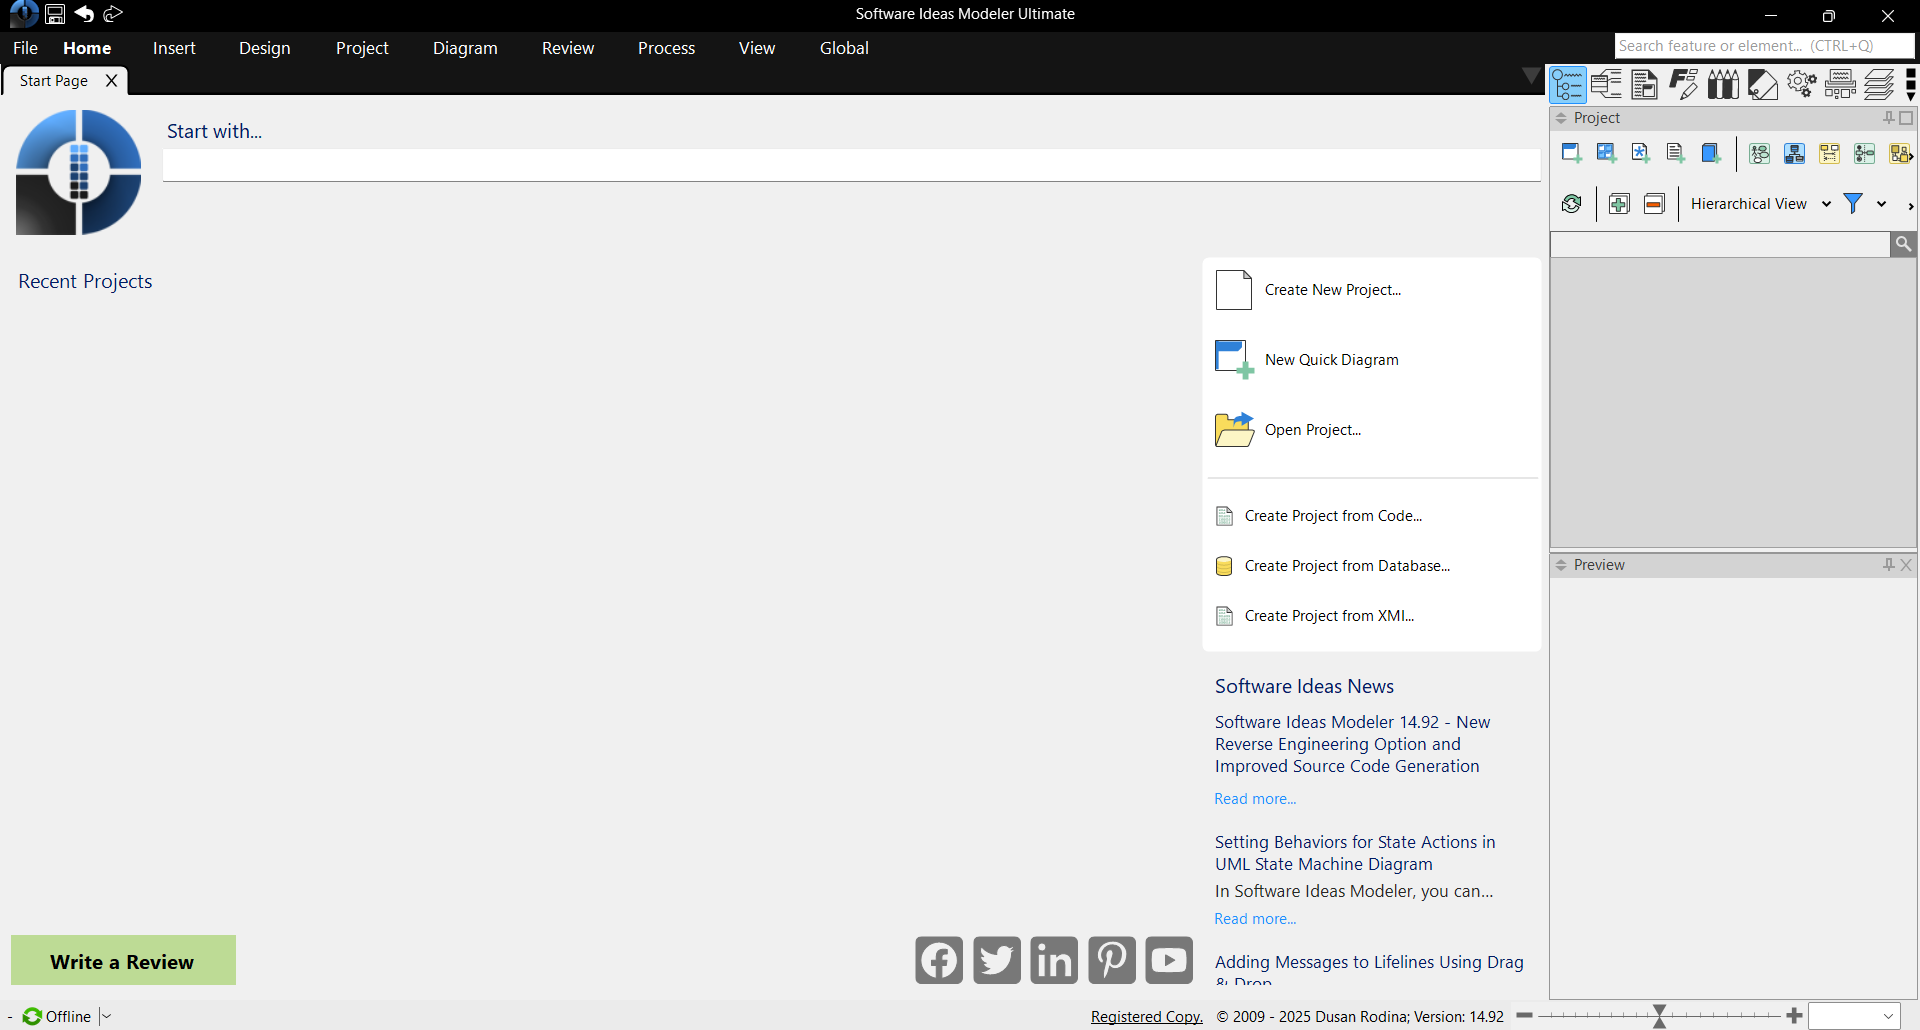This screenshot has height=1030, width=1920.
Task: Collapse the Project panel header arrows
Action: pos(1561,118)
